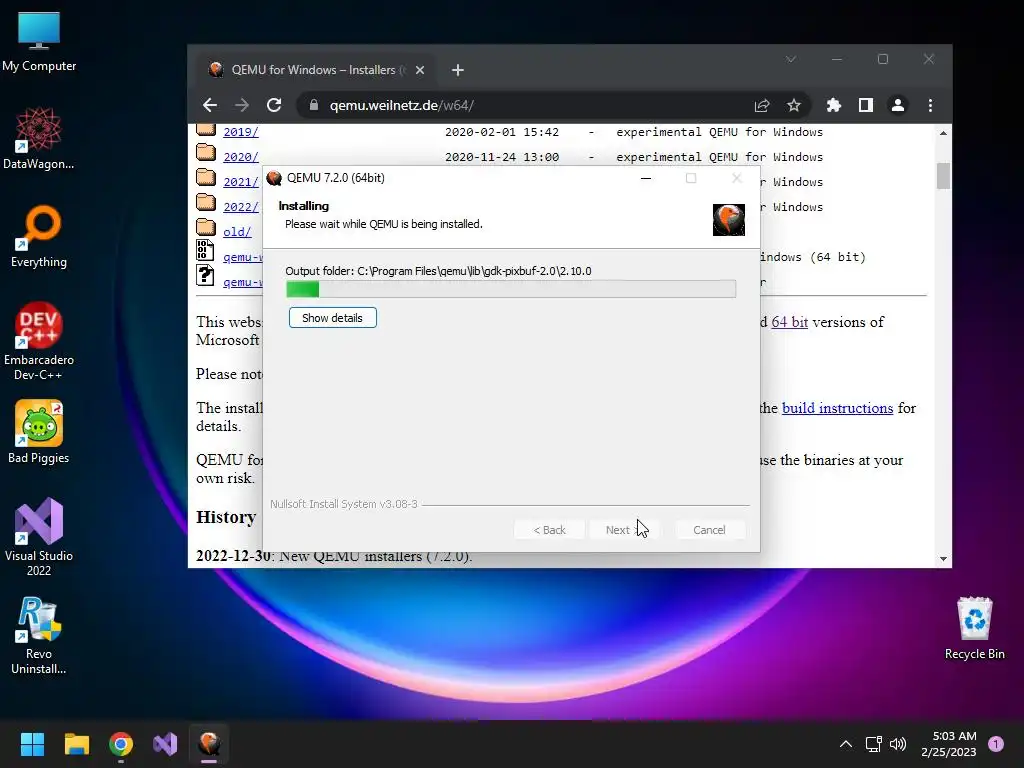Open the 2021/ folder link
This screenshot has width=1024, height=768.
[x=241, y=182]
